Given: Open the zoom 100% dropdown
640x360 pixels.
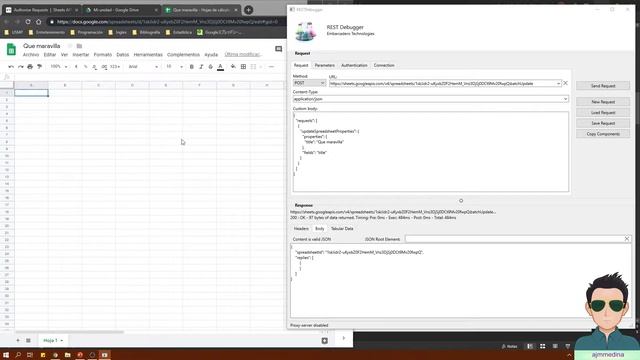Looking at the screenshot, I should pyautogui.click(x=59, y=67).
